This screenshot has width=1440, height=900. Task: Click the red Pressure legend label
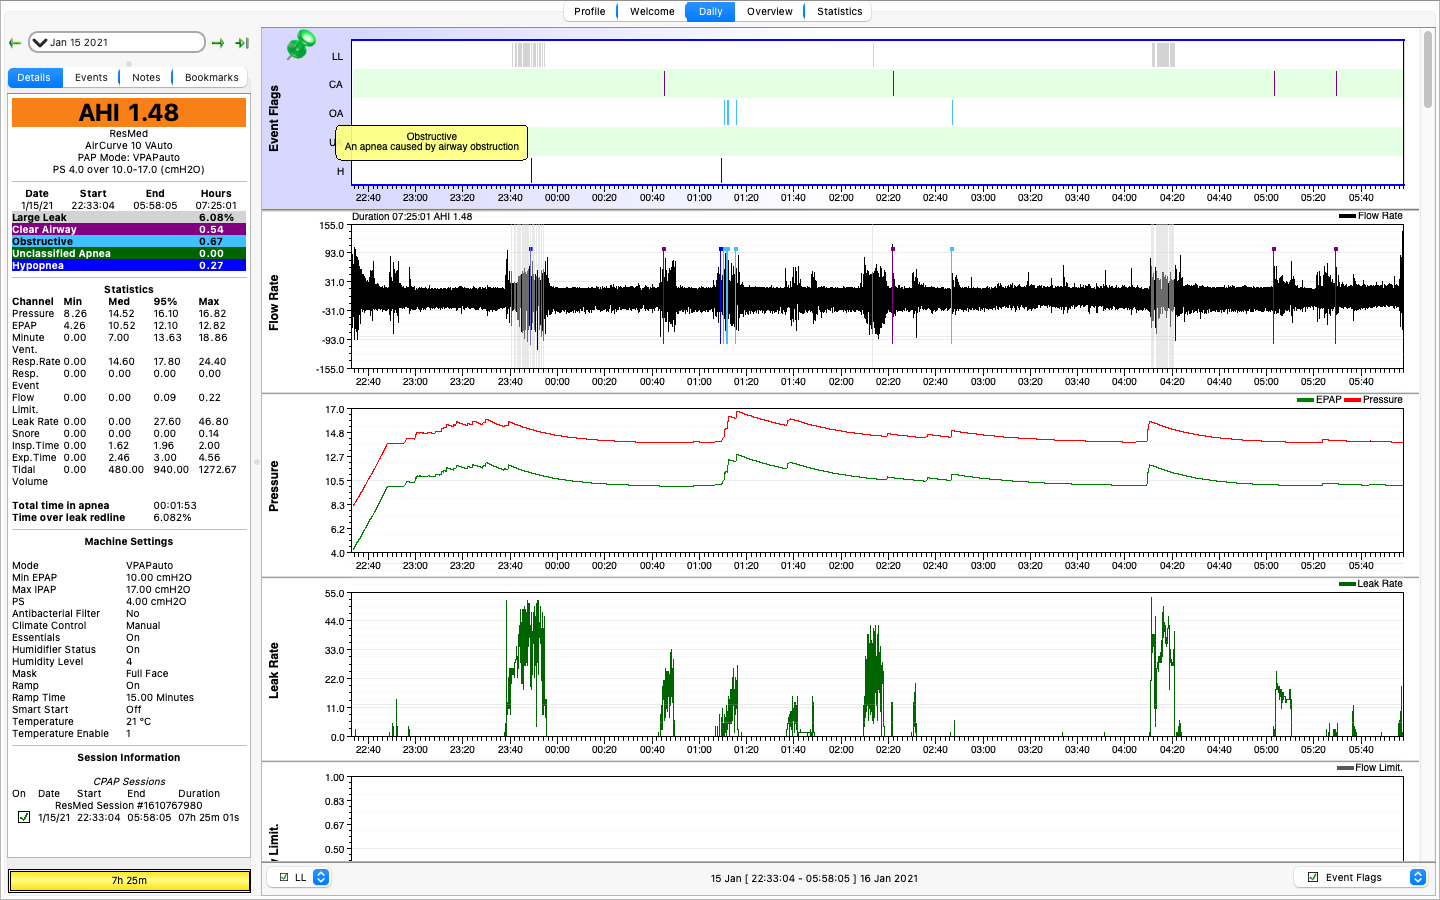coord(1382,400)
